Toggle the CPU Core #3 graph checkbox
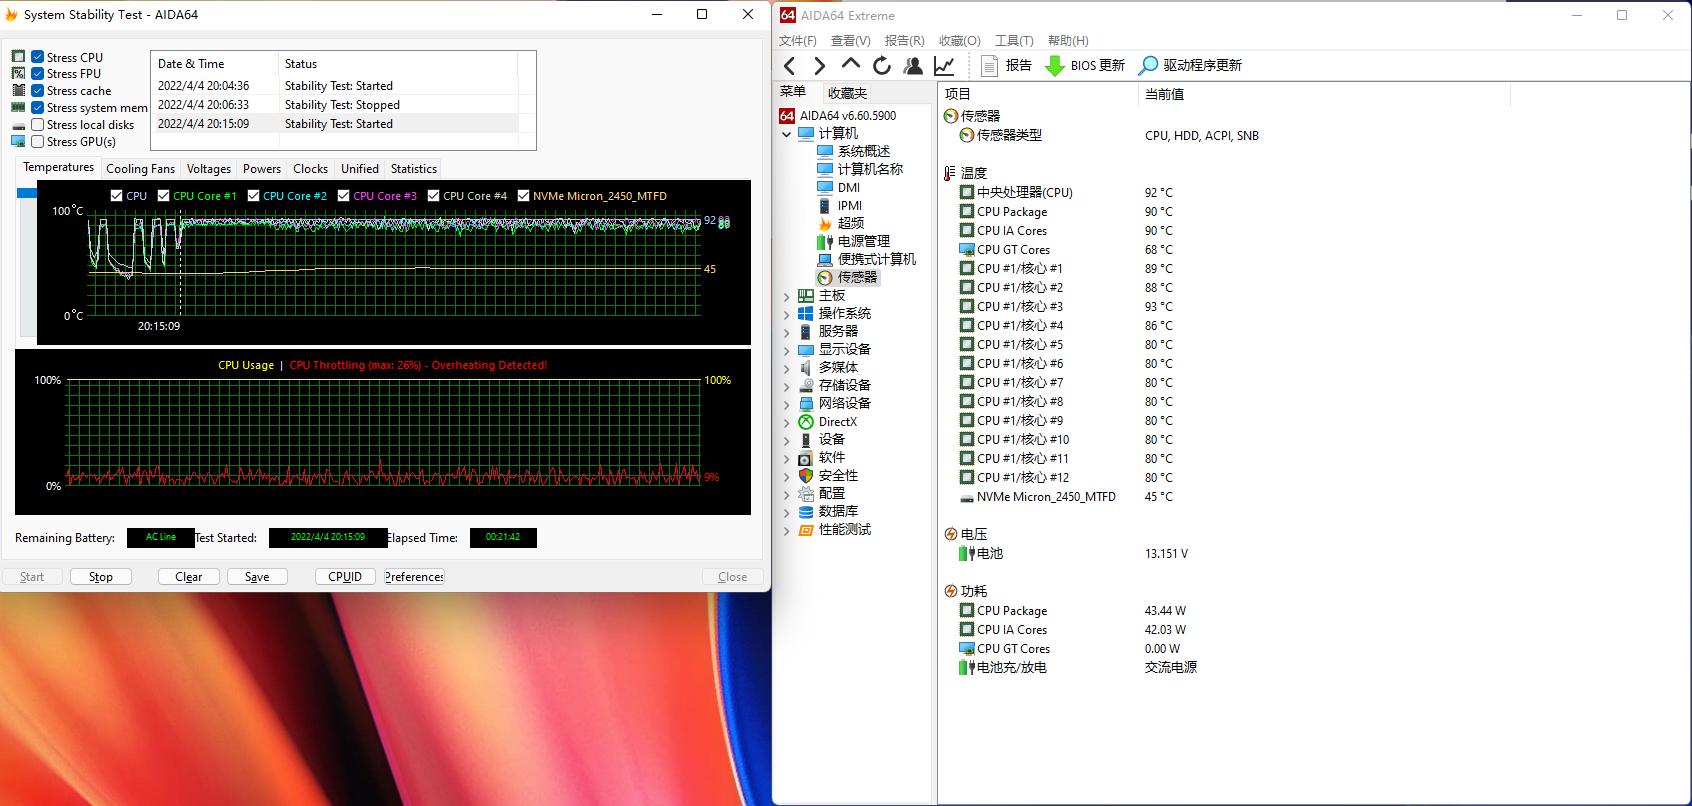1692x806 pixels. pos(343,196)
